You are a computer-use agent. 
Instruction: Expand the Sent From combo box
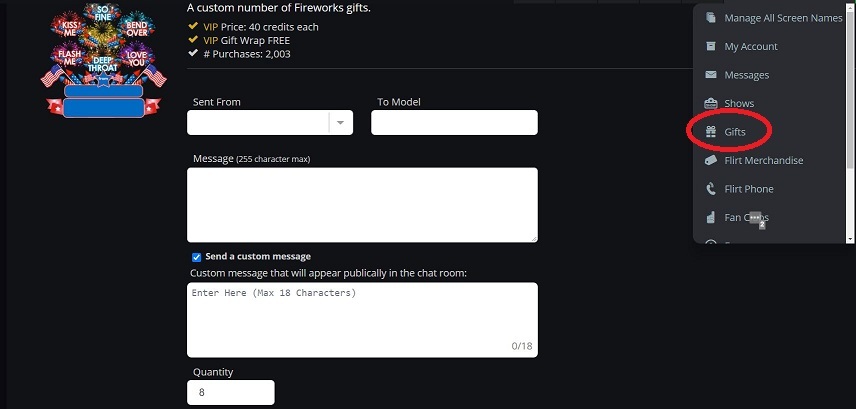coord(258,122)
